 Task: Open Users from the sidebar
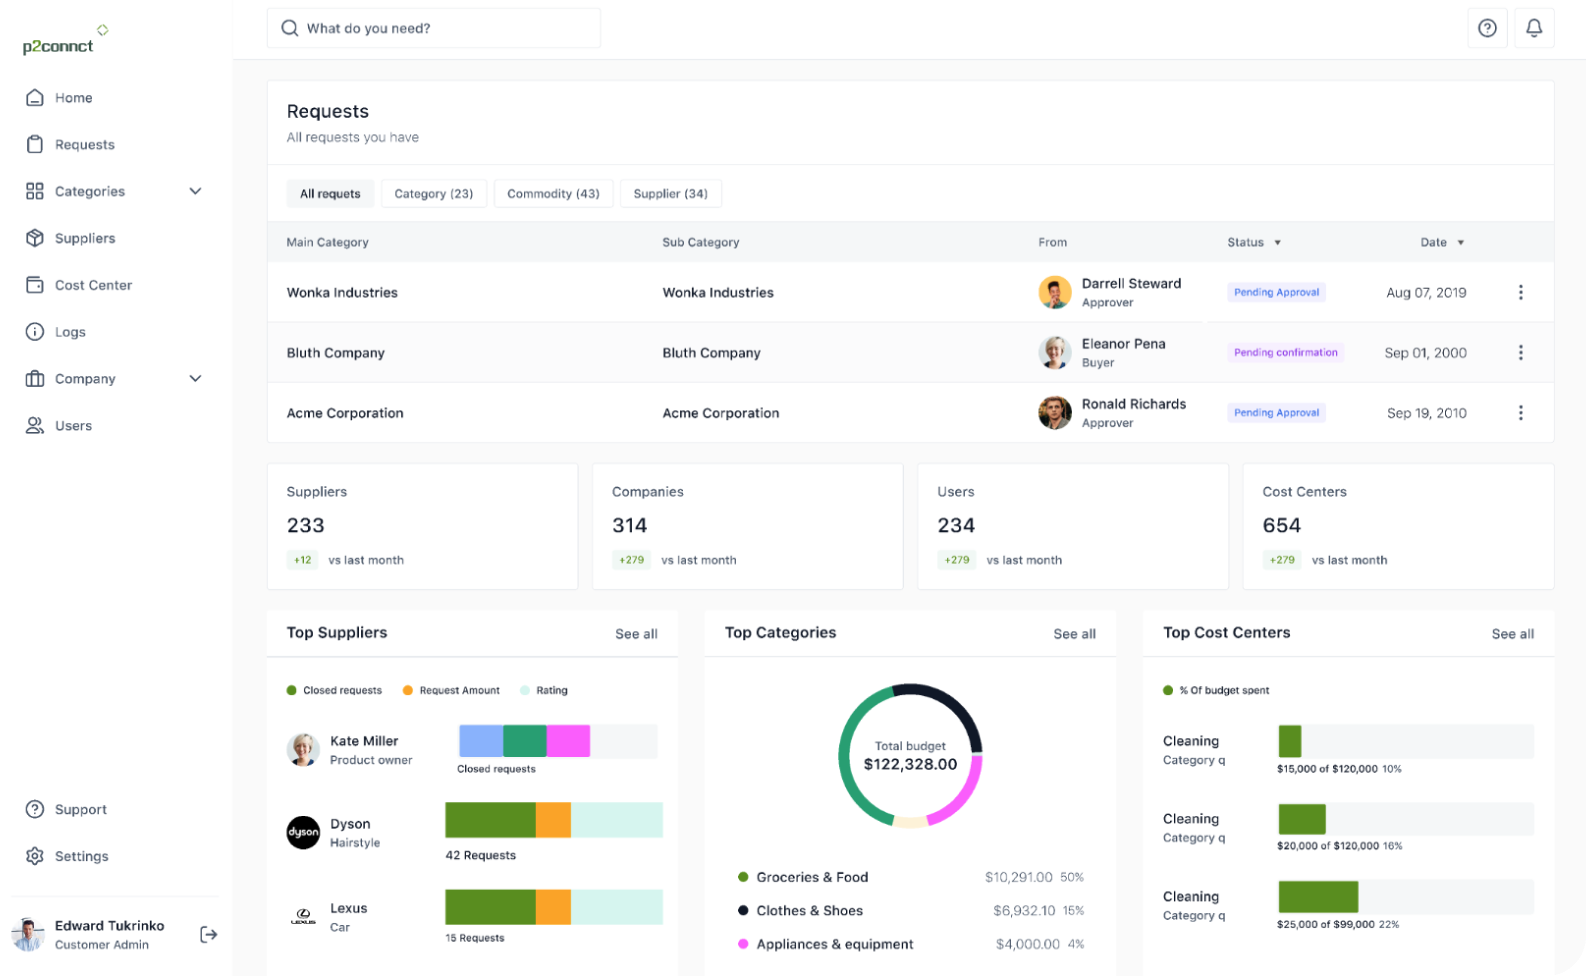pyautogui.click(x=73, y=426)
